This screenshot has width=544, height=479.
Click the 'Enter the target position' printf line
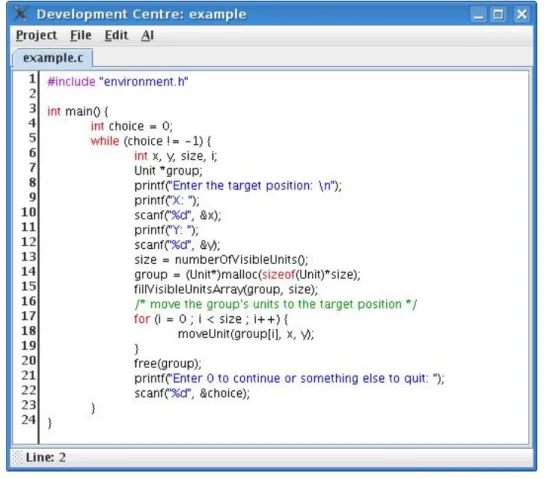[x=238, y=186]
